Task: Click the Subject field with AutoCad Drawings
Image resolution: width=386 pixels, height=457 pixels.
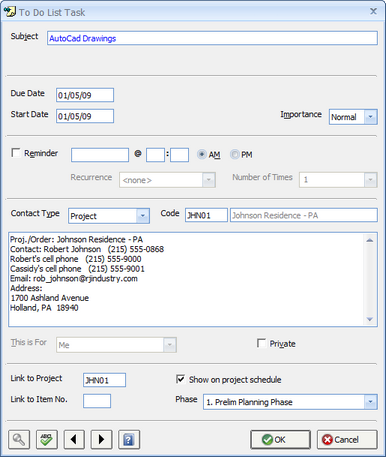Action: pos(212,38)
